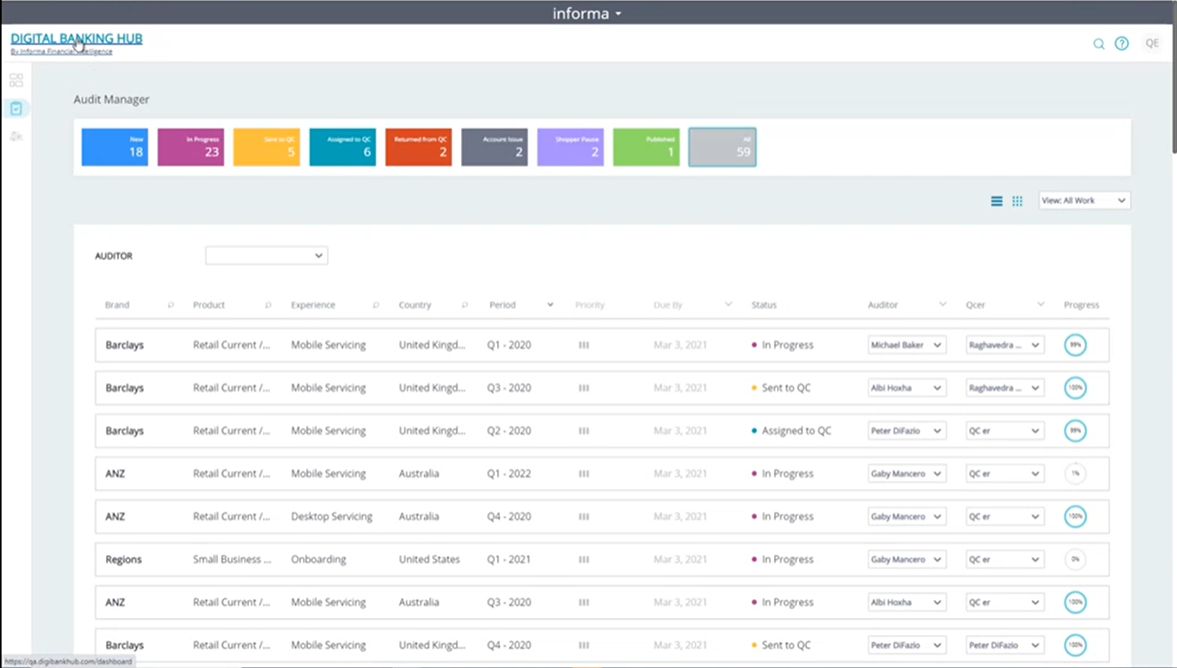Click Status column header
This screenshot has width=1177, height=668.
764,305
